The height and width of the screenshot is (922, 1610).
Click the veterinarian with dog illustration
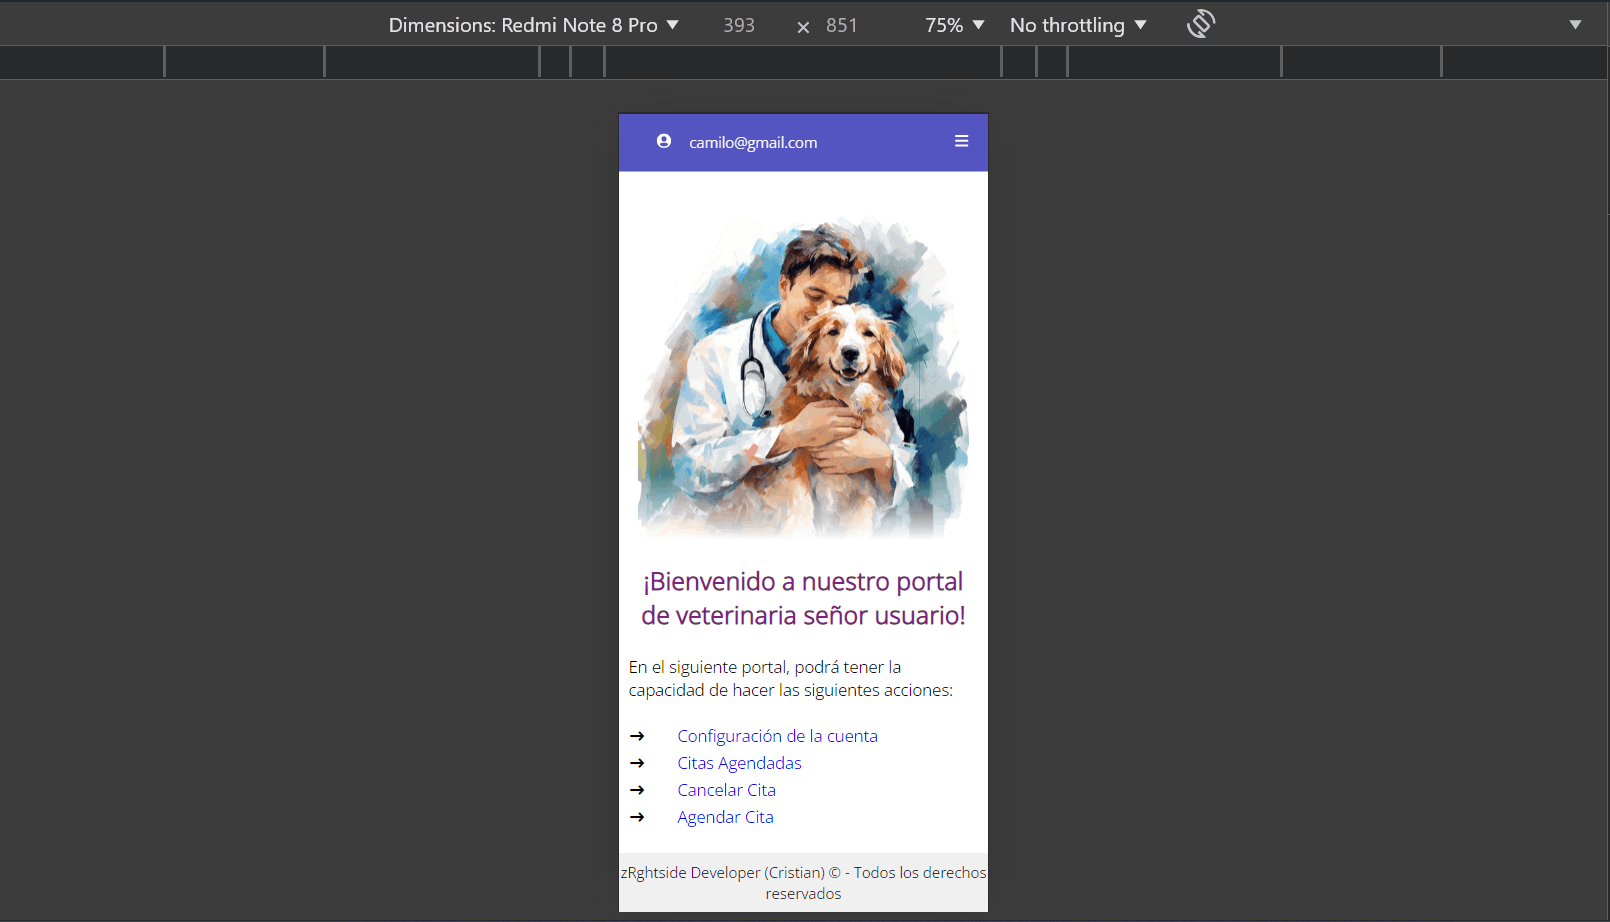[x=803, y=377]
